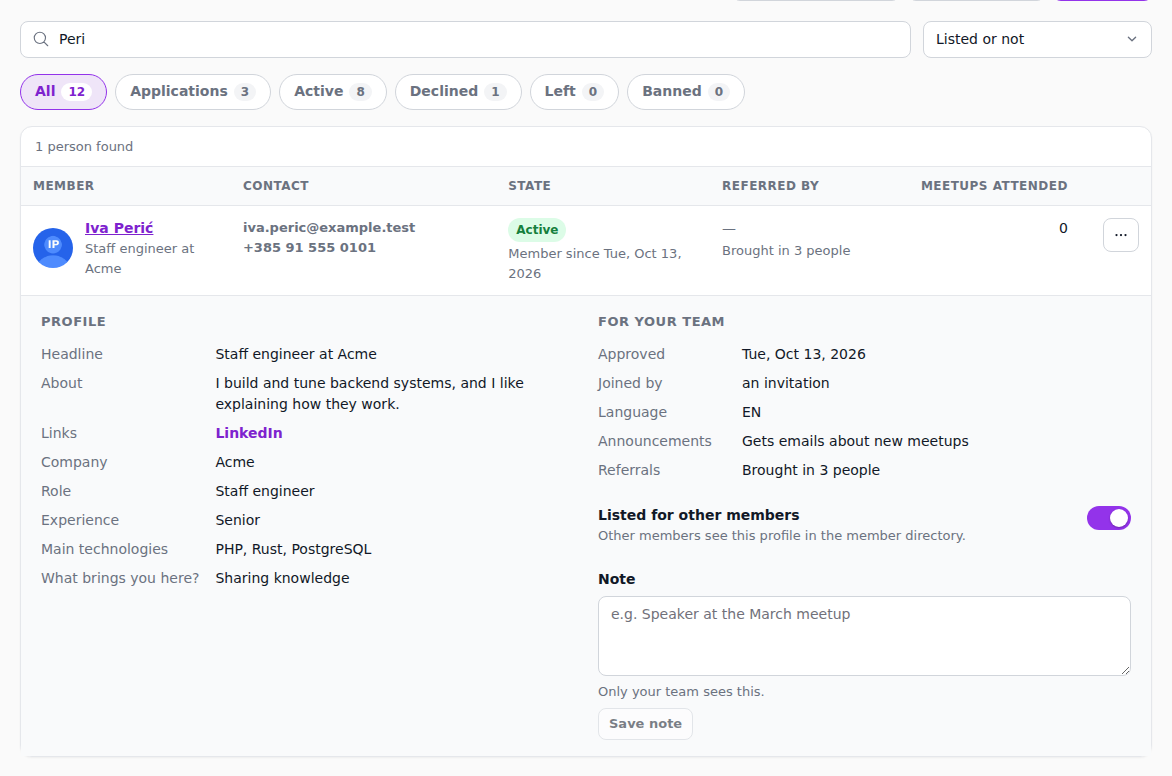The height and width of the screenshot is (776, 1172).
Task: Click the phone number +385 91 555 0101
Action: [309, 247]
